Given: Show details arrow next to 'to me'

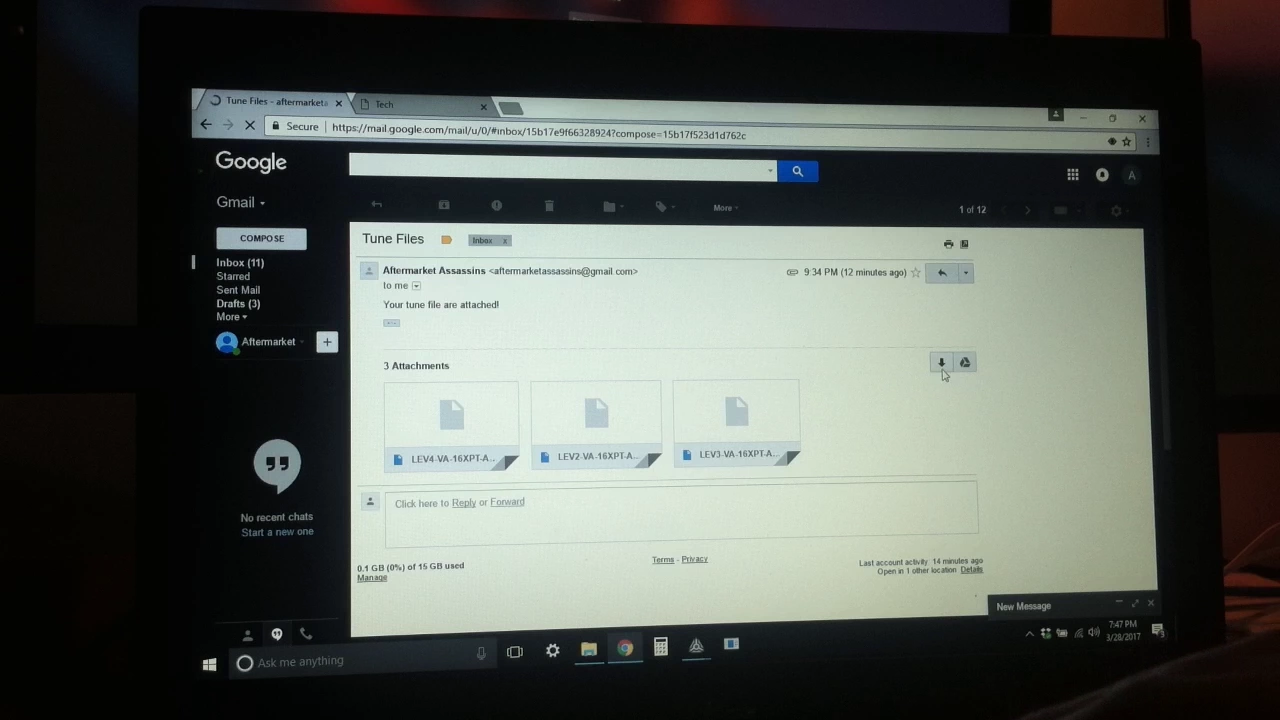Looking at the screenshot, I should [x=416, y=286].
